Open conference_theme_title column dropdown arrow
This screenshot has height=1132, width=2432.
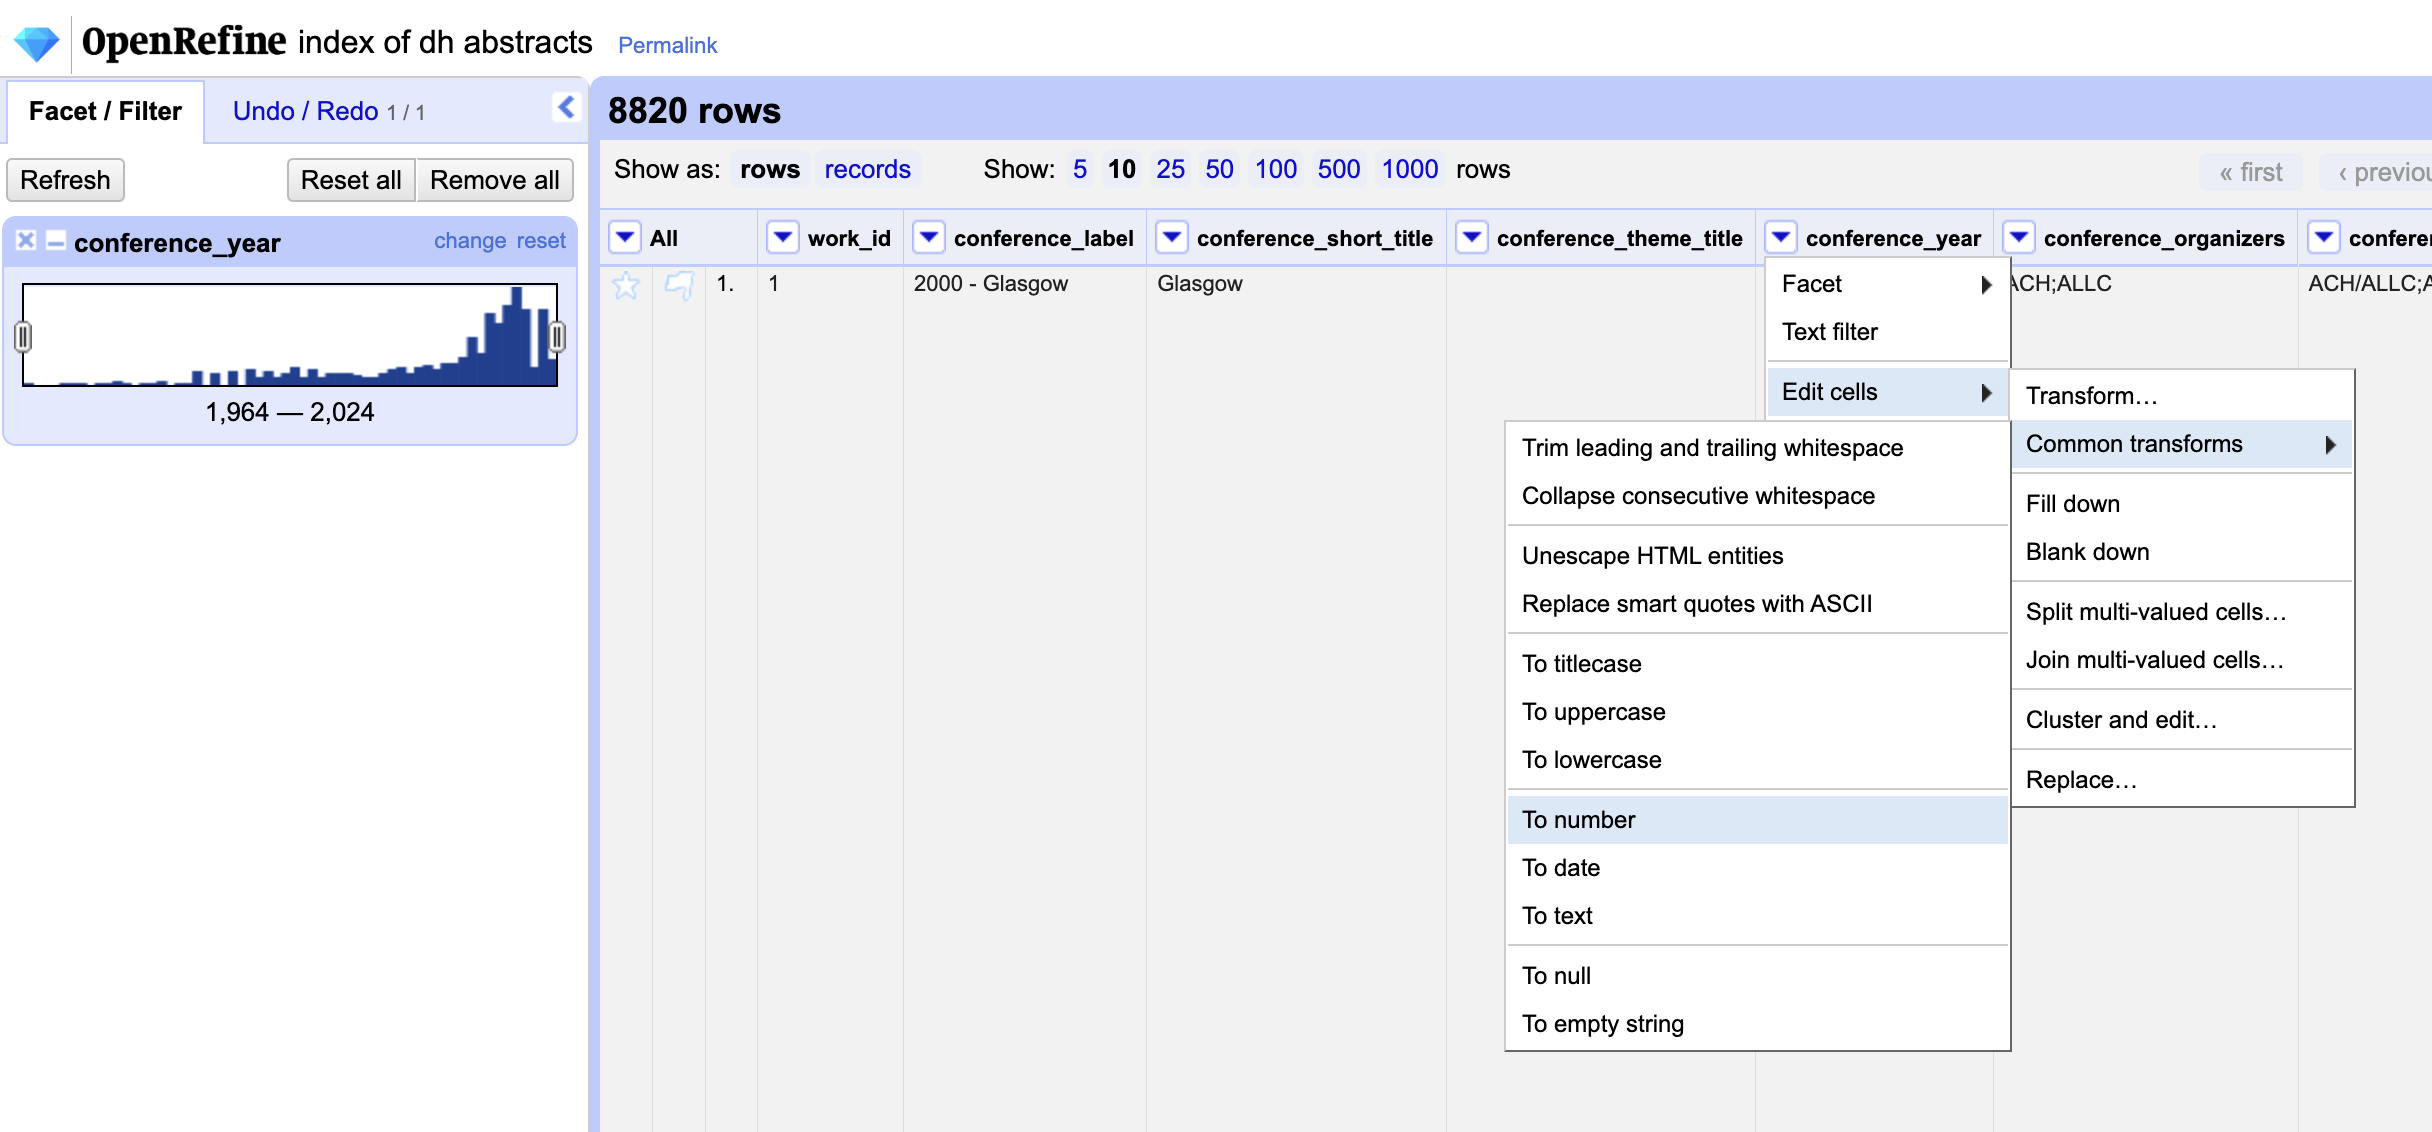(x=1472, y=238)
